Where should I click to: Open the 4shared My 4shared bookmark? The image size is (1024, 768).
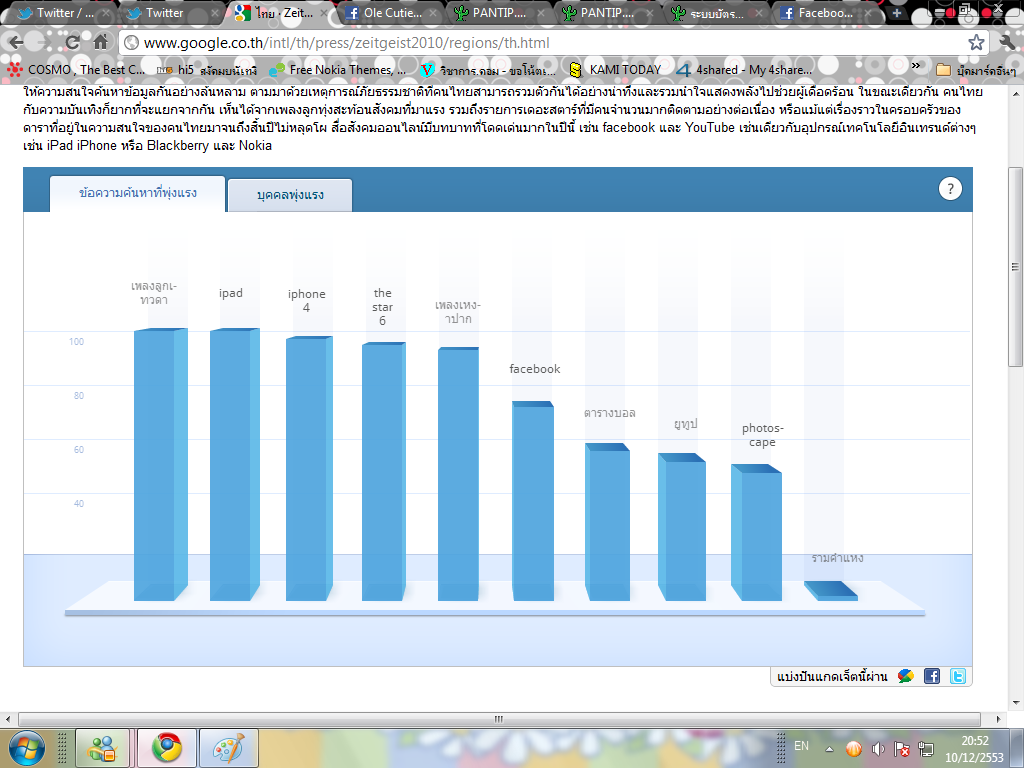click(744, 69)
